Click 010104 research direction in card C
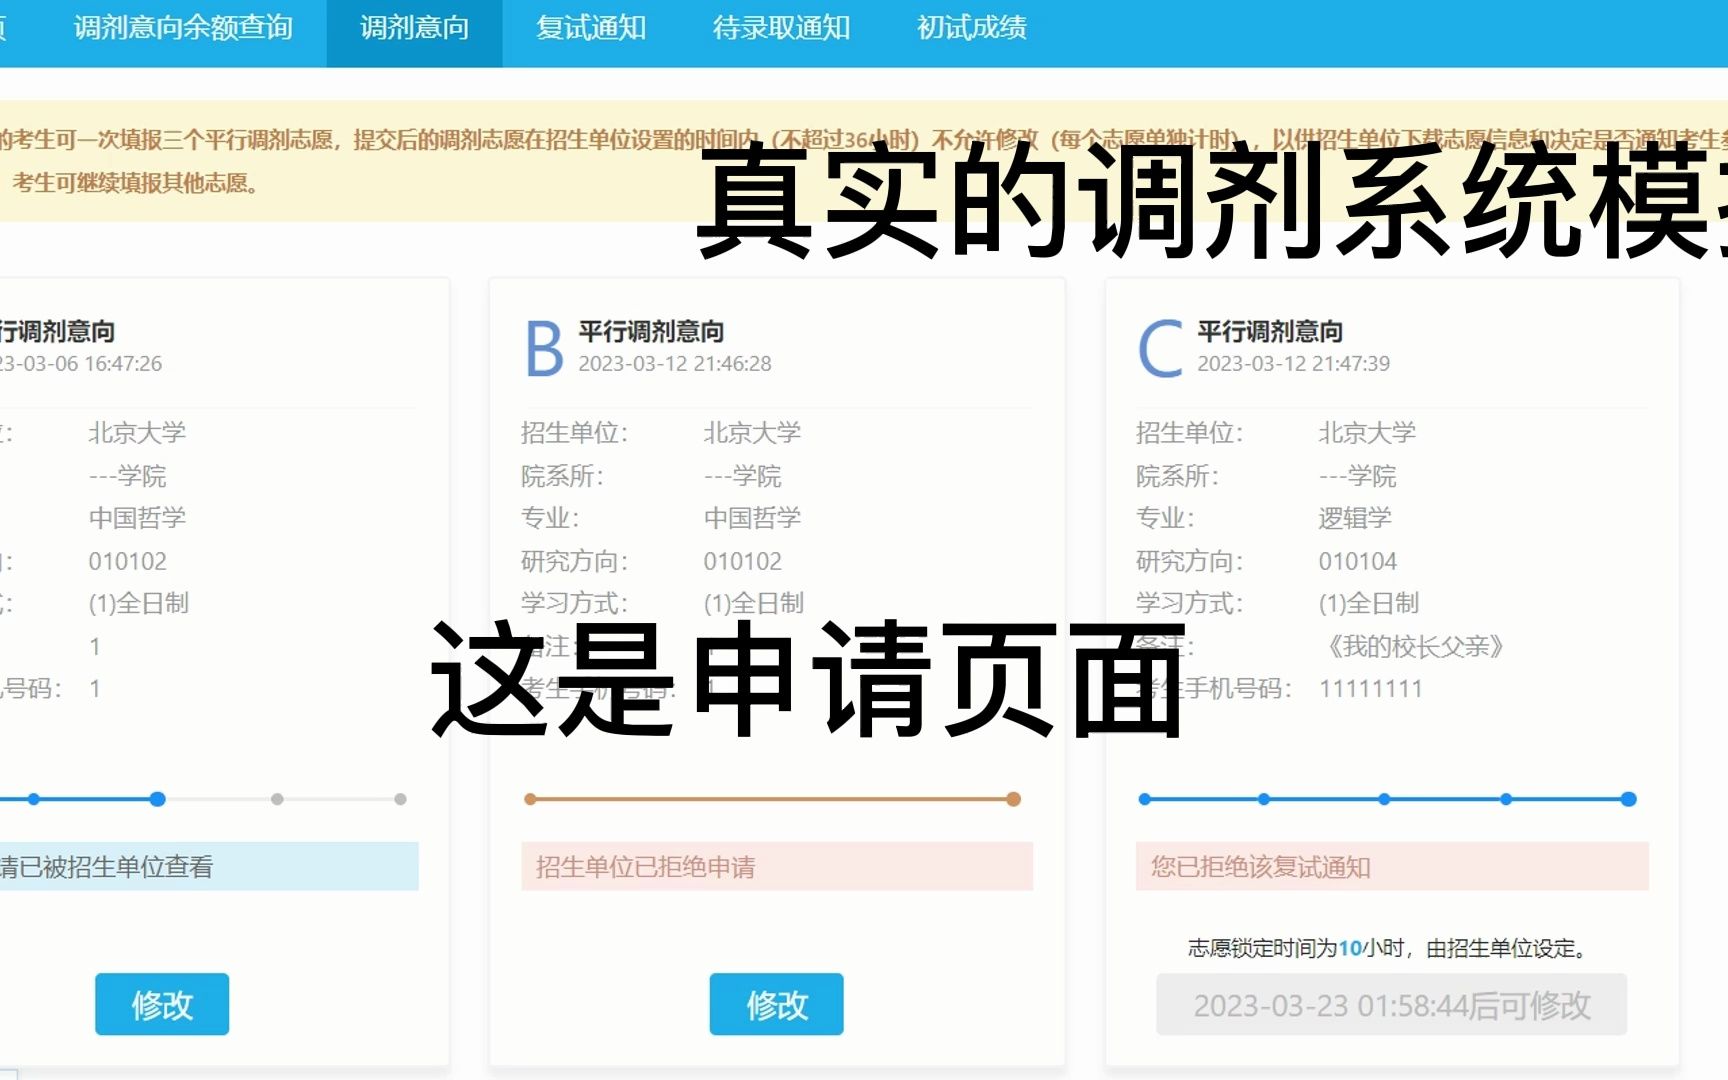Screen dimensions: 1728x1080 coord(1357,561)
